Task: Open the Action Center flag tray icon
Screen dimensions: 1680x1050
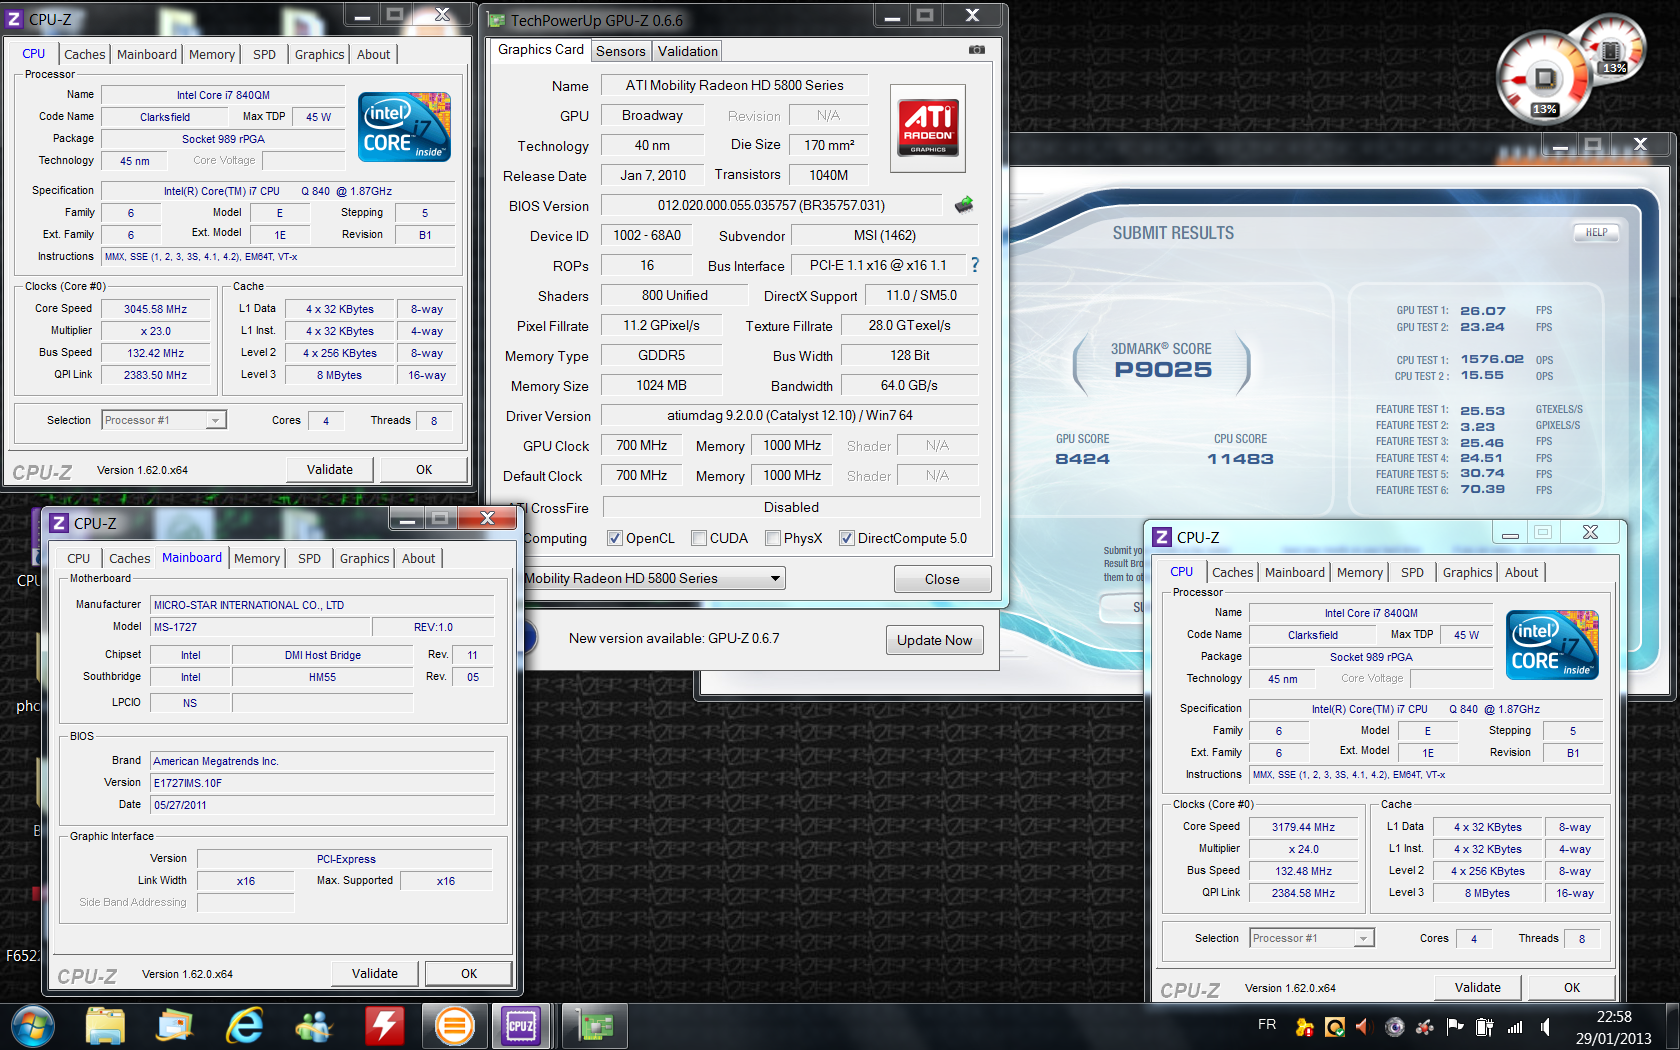Action: tap(1455, 1026)
